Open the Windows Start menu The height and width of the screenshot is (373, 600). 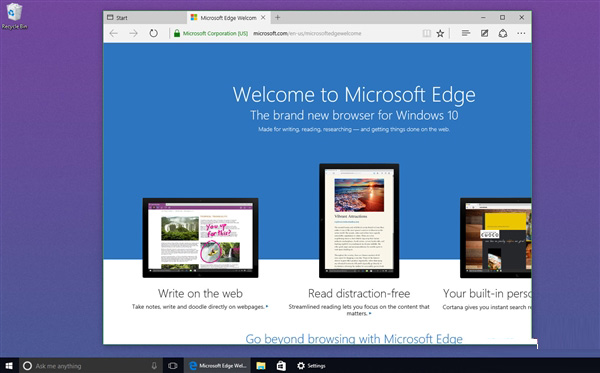click(9, 366)
